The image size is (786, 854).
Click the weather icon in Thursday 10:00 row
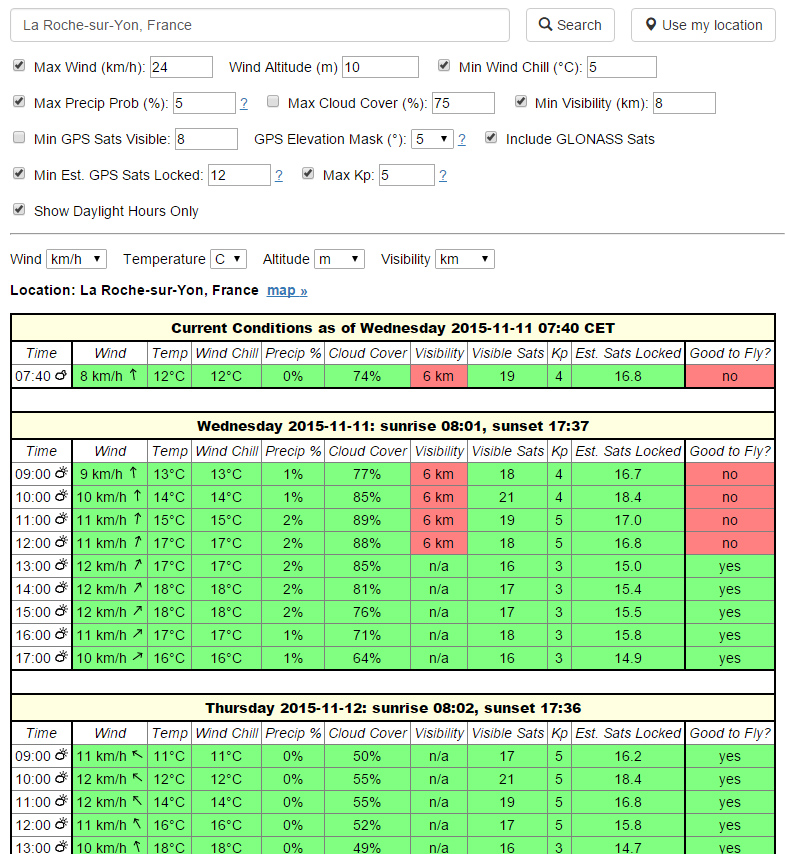pyautogui.click(x=61, y=778)
